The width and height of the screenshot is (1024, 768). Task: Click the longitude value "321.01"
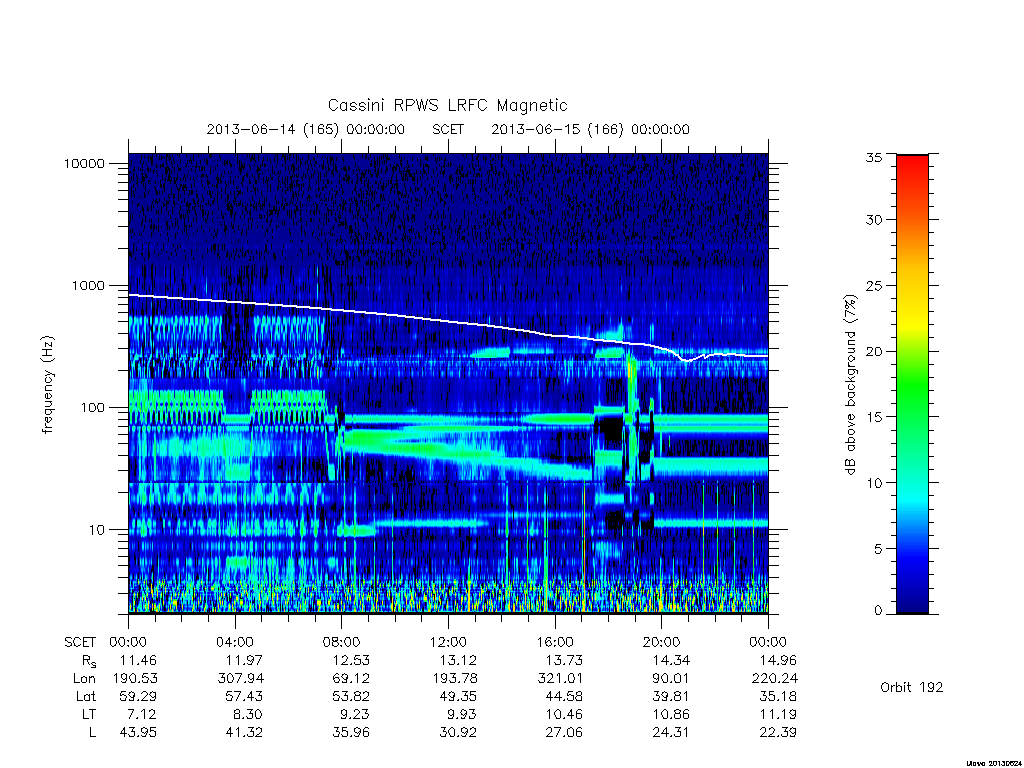coord(560,679)
